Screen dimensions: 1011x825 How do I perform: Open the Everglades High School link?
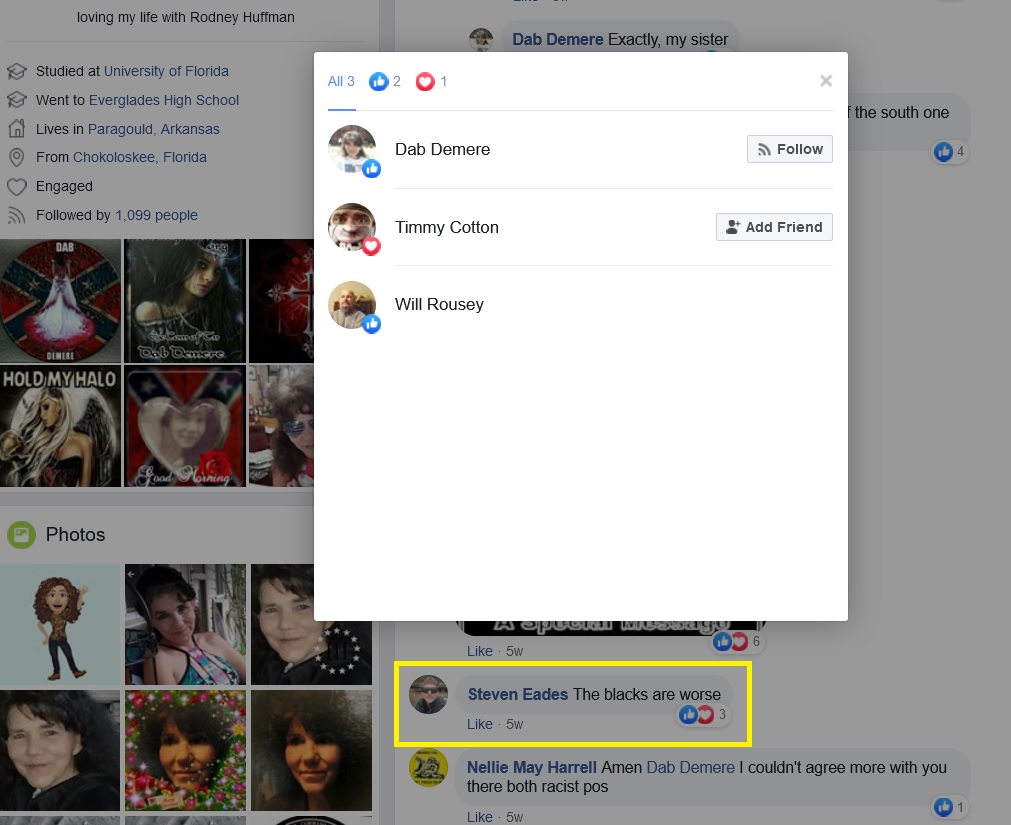click(164, 100)
